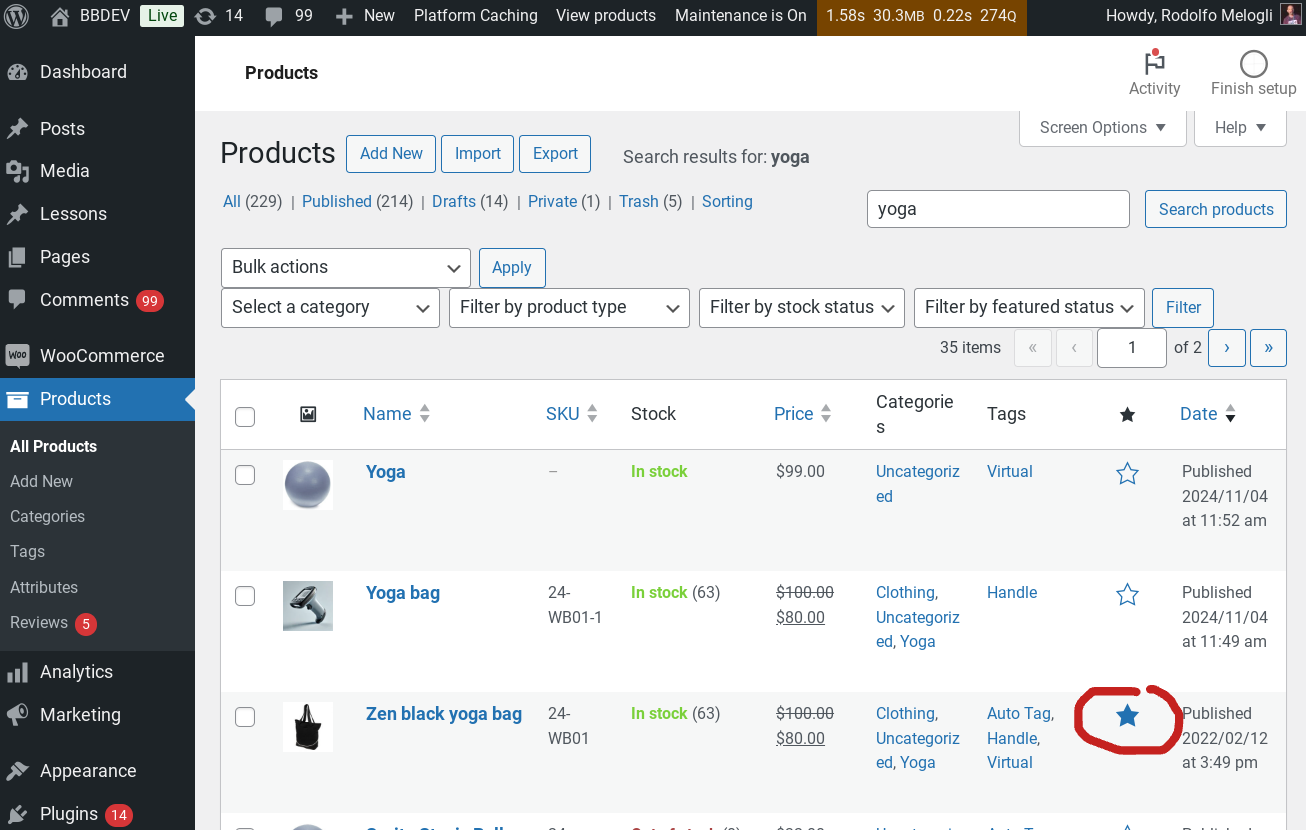Click the WordPress logo icon
1306x830 pixels.
17,16
